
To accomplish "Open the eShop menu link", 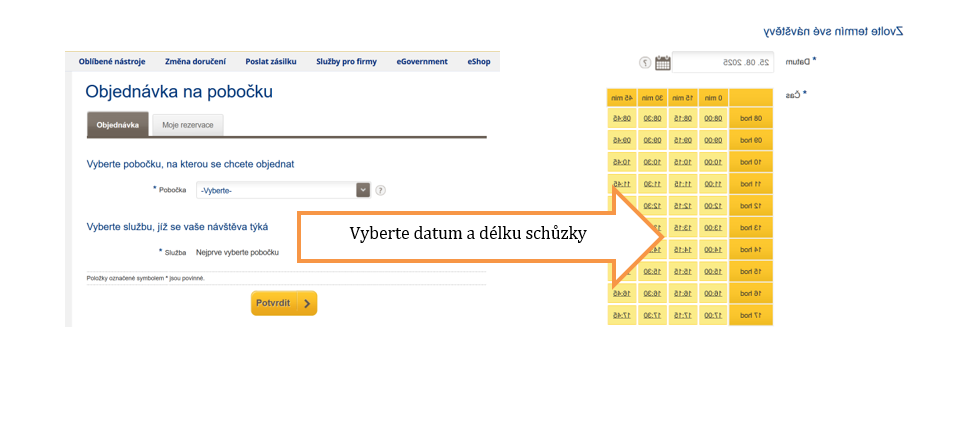I will click(x=479, y=61).
